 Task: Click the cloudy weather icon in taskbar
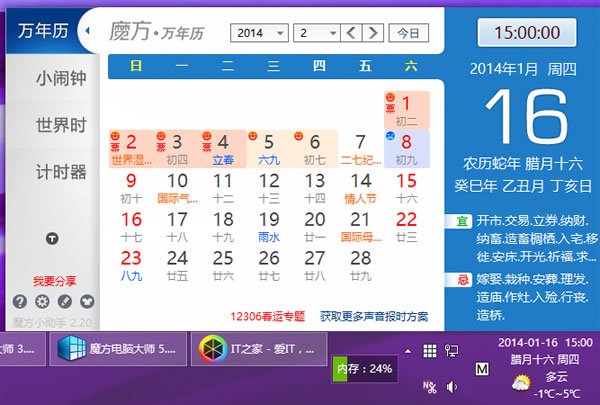(x=521, y=384)
